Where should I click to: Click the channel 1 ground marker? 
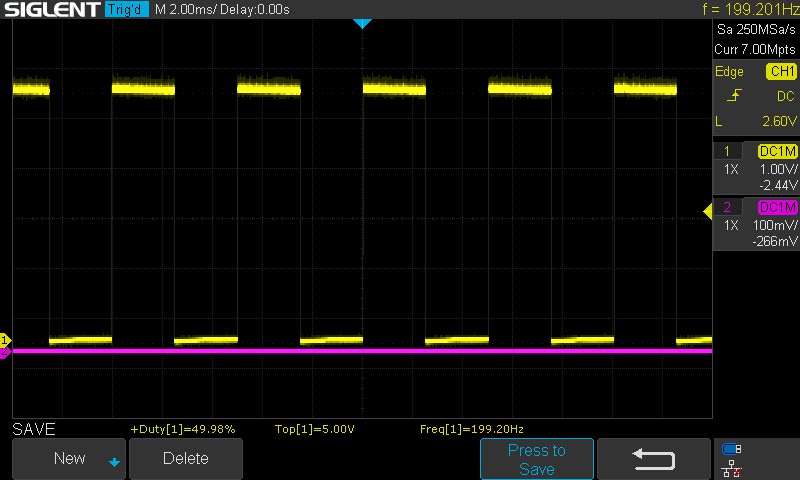tap(5, 340)
